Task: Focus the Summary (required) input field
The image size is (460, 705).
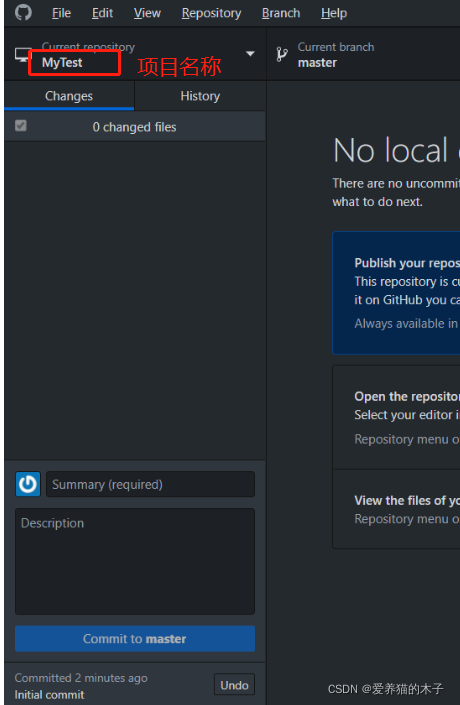Action: (x=150, y=484)
